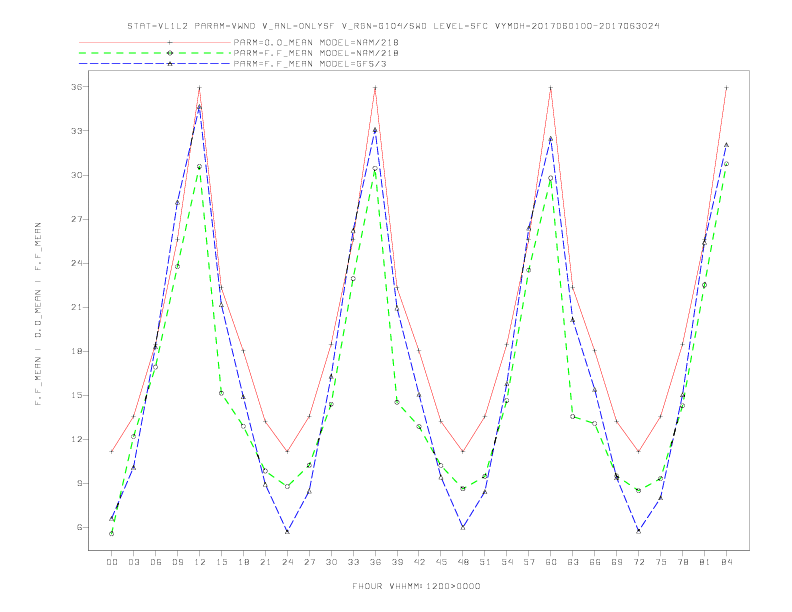Viewport: 792px width, 612px height.
Task: Click y-axis tick label 24
Action: [x=76, y=263]
